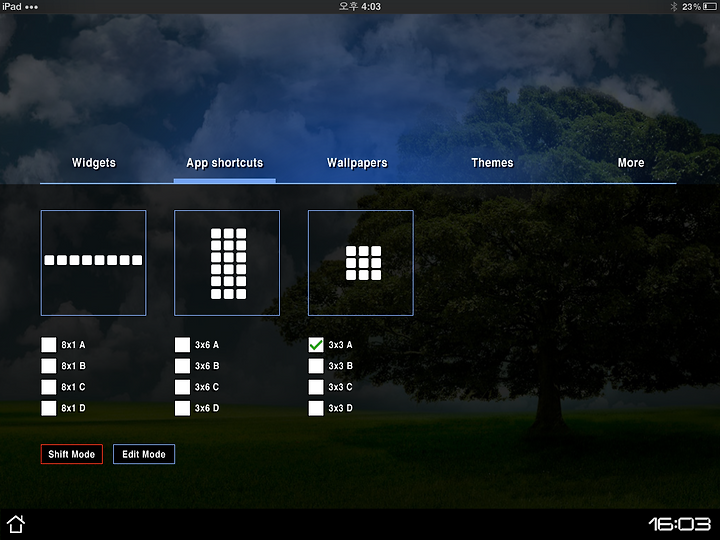Enable the 3x3 C checkbox
The image size is (720, 540).
(316, 387)
